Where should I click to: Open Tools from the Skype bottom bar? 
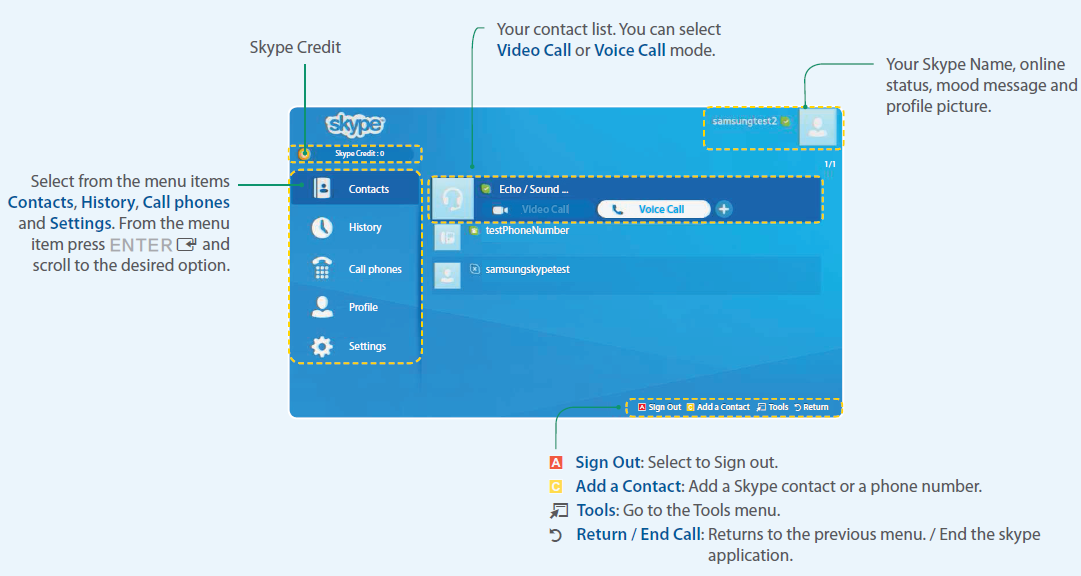pos(772,407)
